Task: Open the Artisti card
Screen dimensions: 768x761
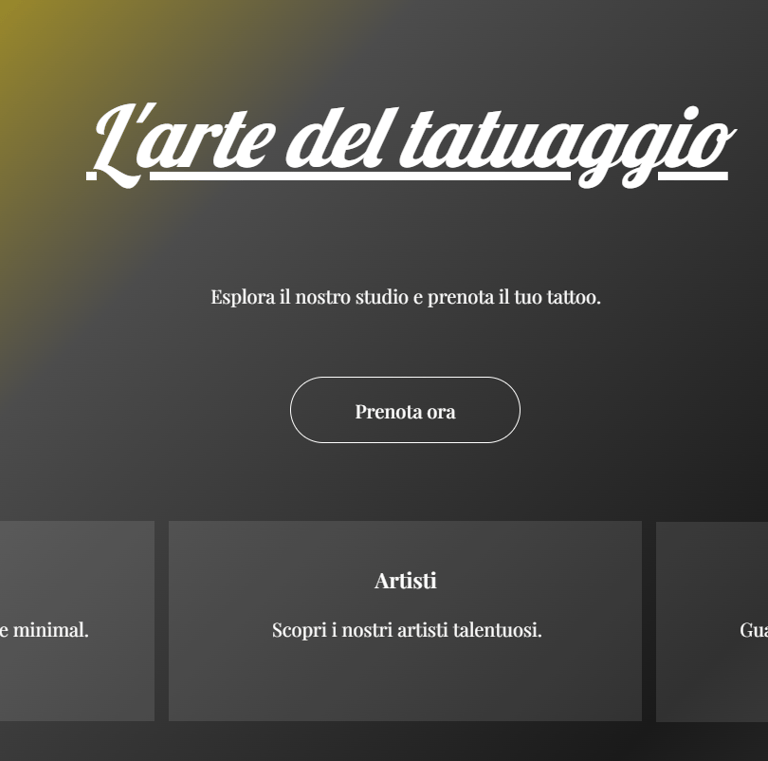Action: [x=405, y=620]
